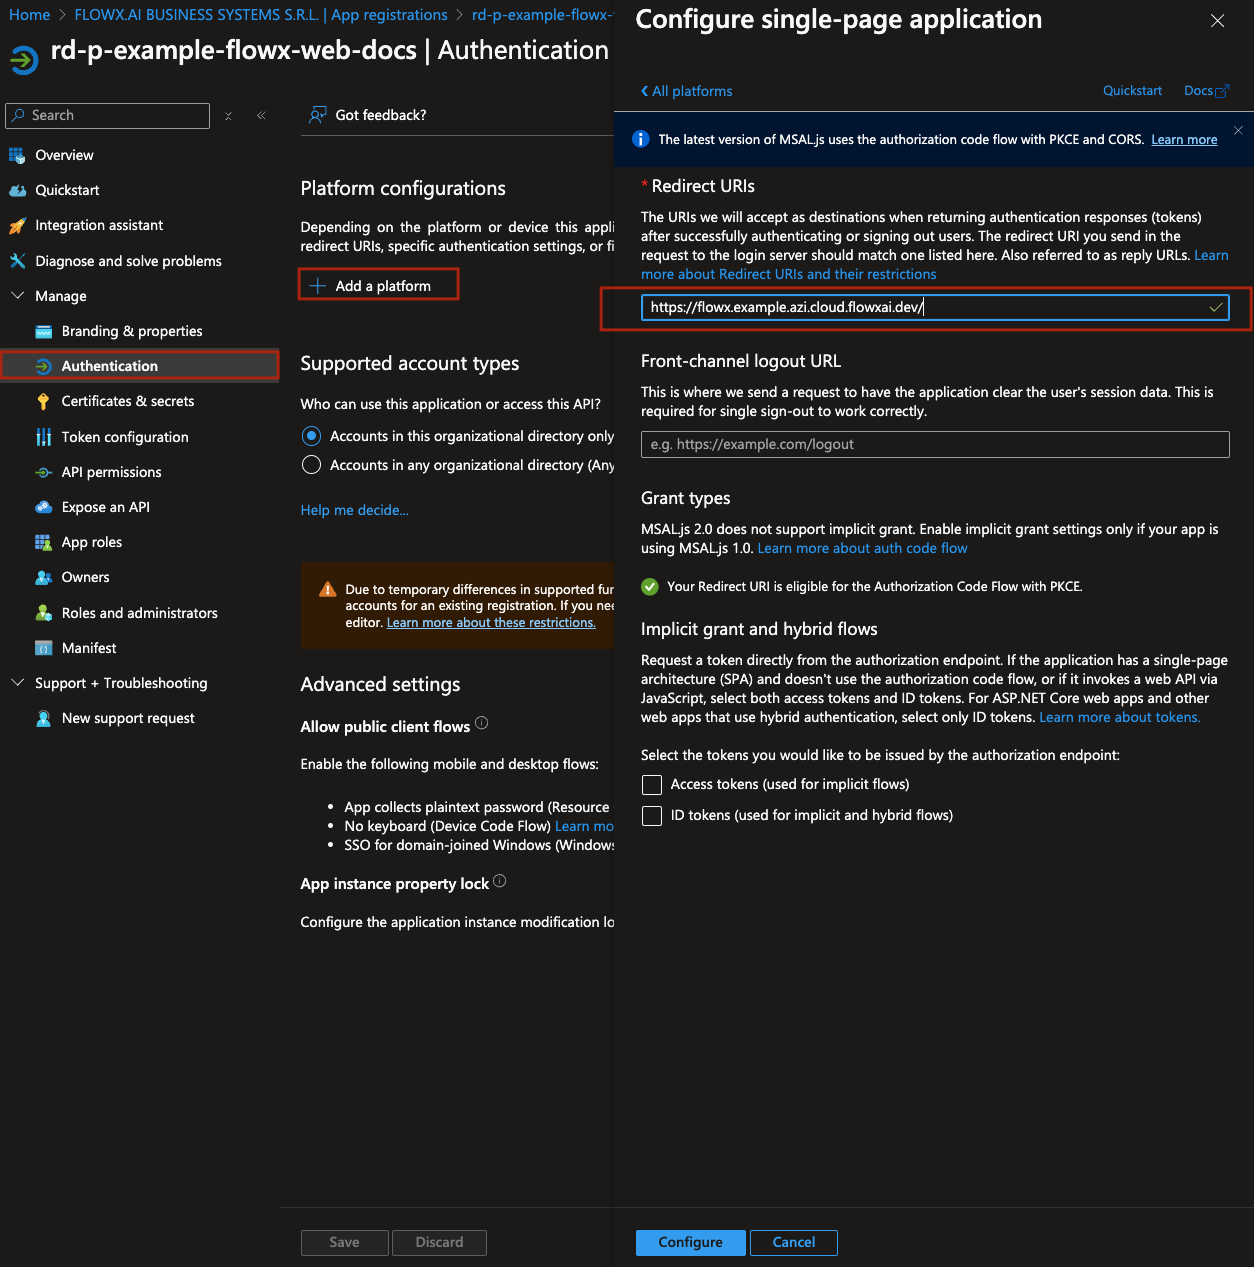The height and width of the screenshot is (1267, 1254).
Task: Enable ID tokens checkbox
Action: 652,816
